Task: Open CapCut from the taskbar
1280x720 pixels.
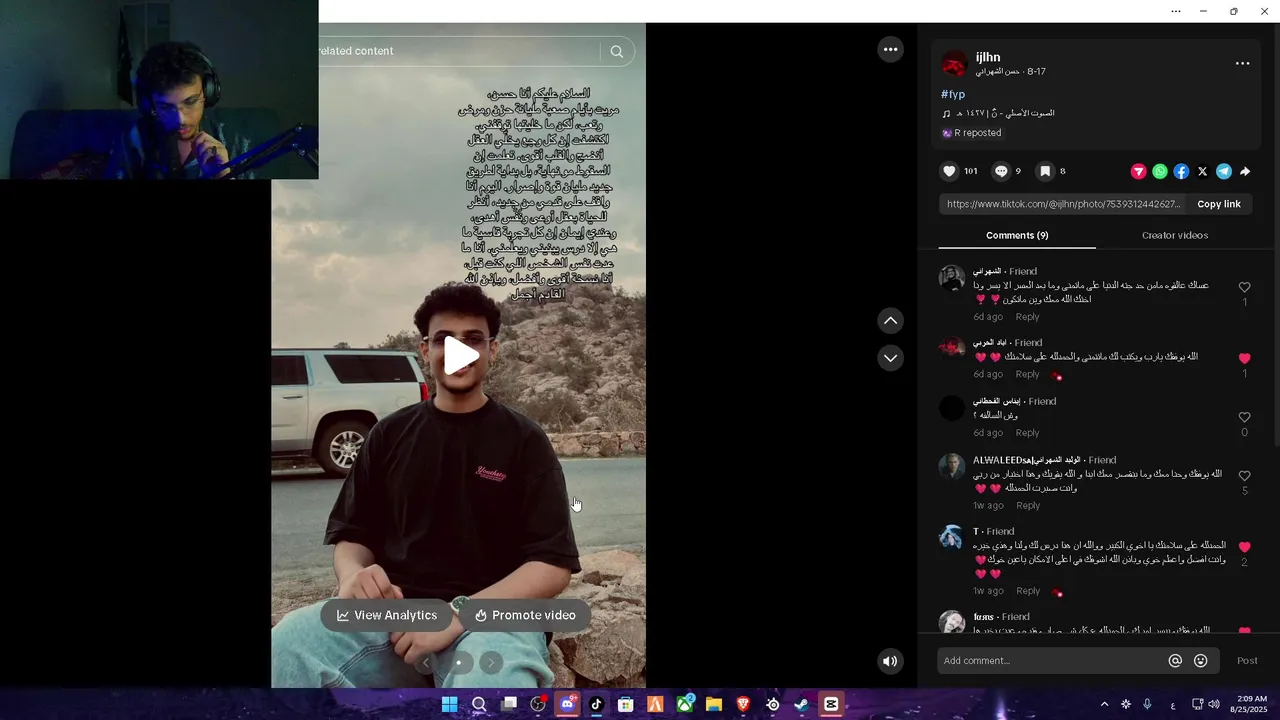Action: (x=831, y=704)
